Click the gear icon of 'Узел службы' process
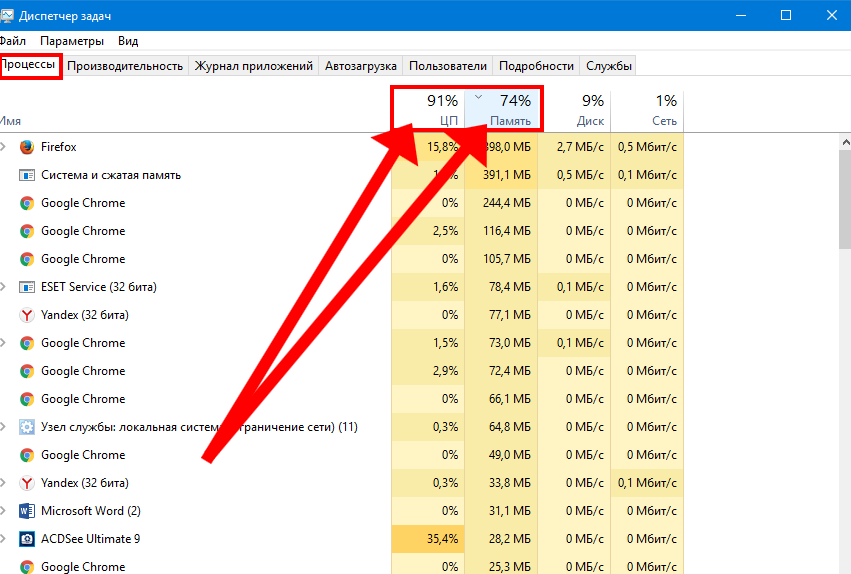Screen dimensions: 851x574 [x=27, y=427]
